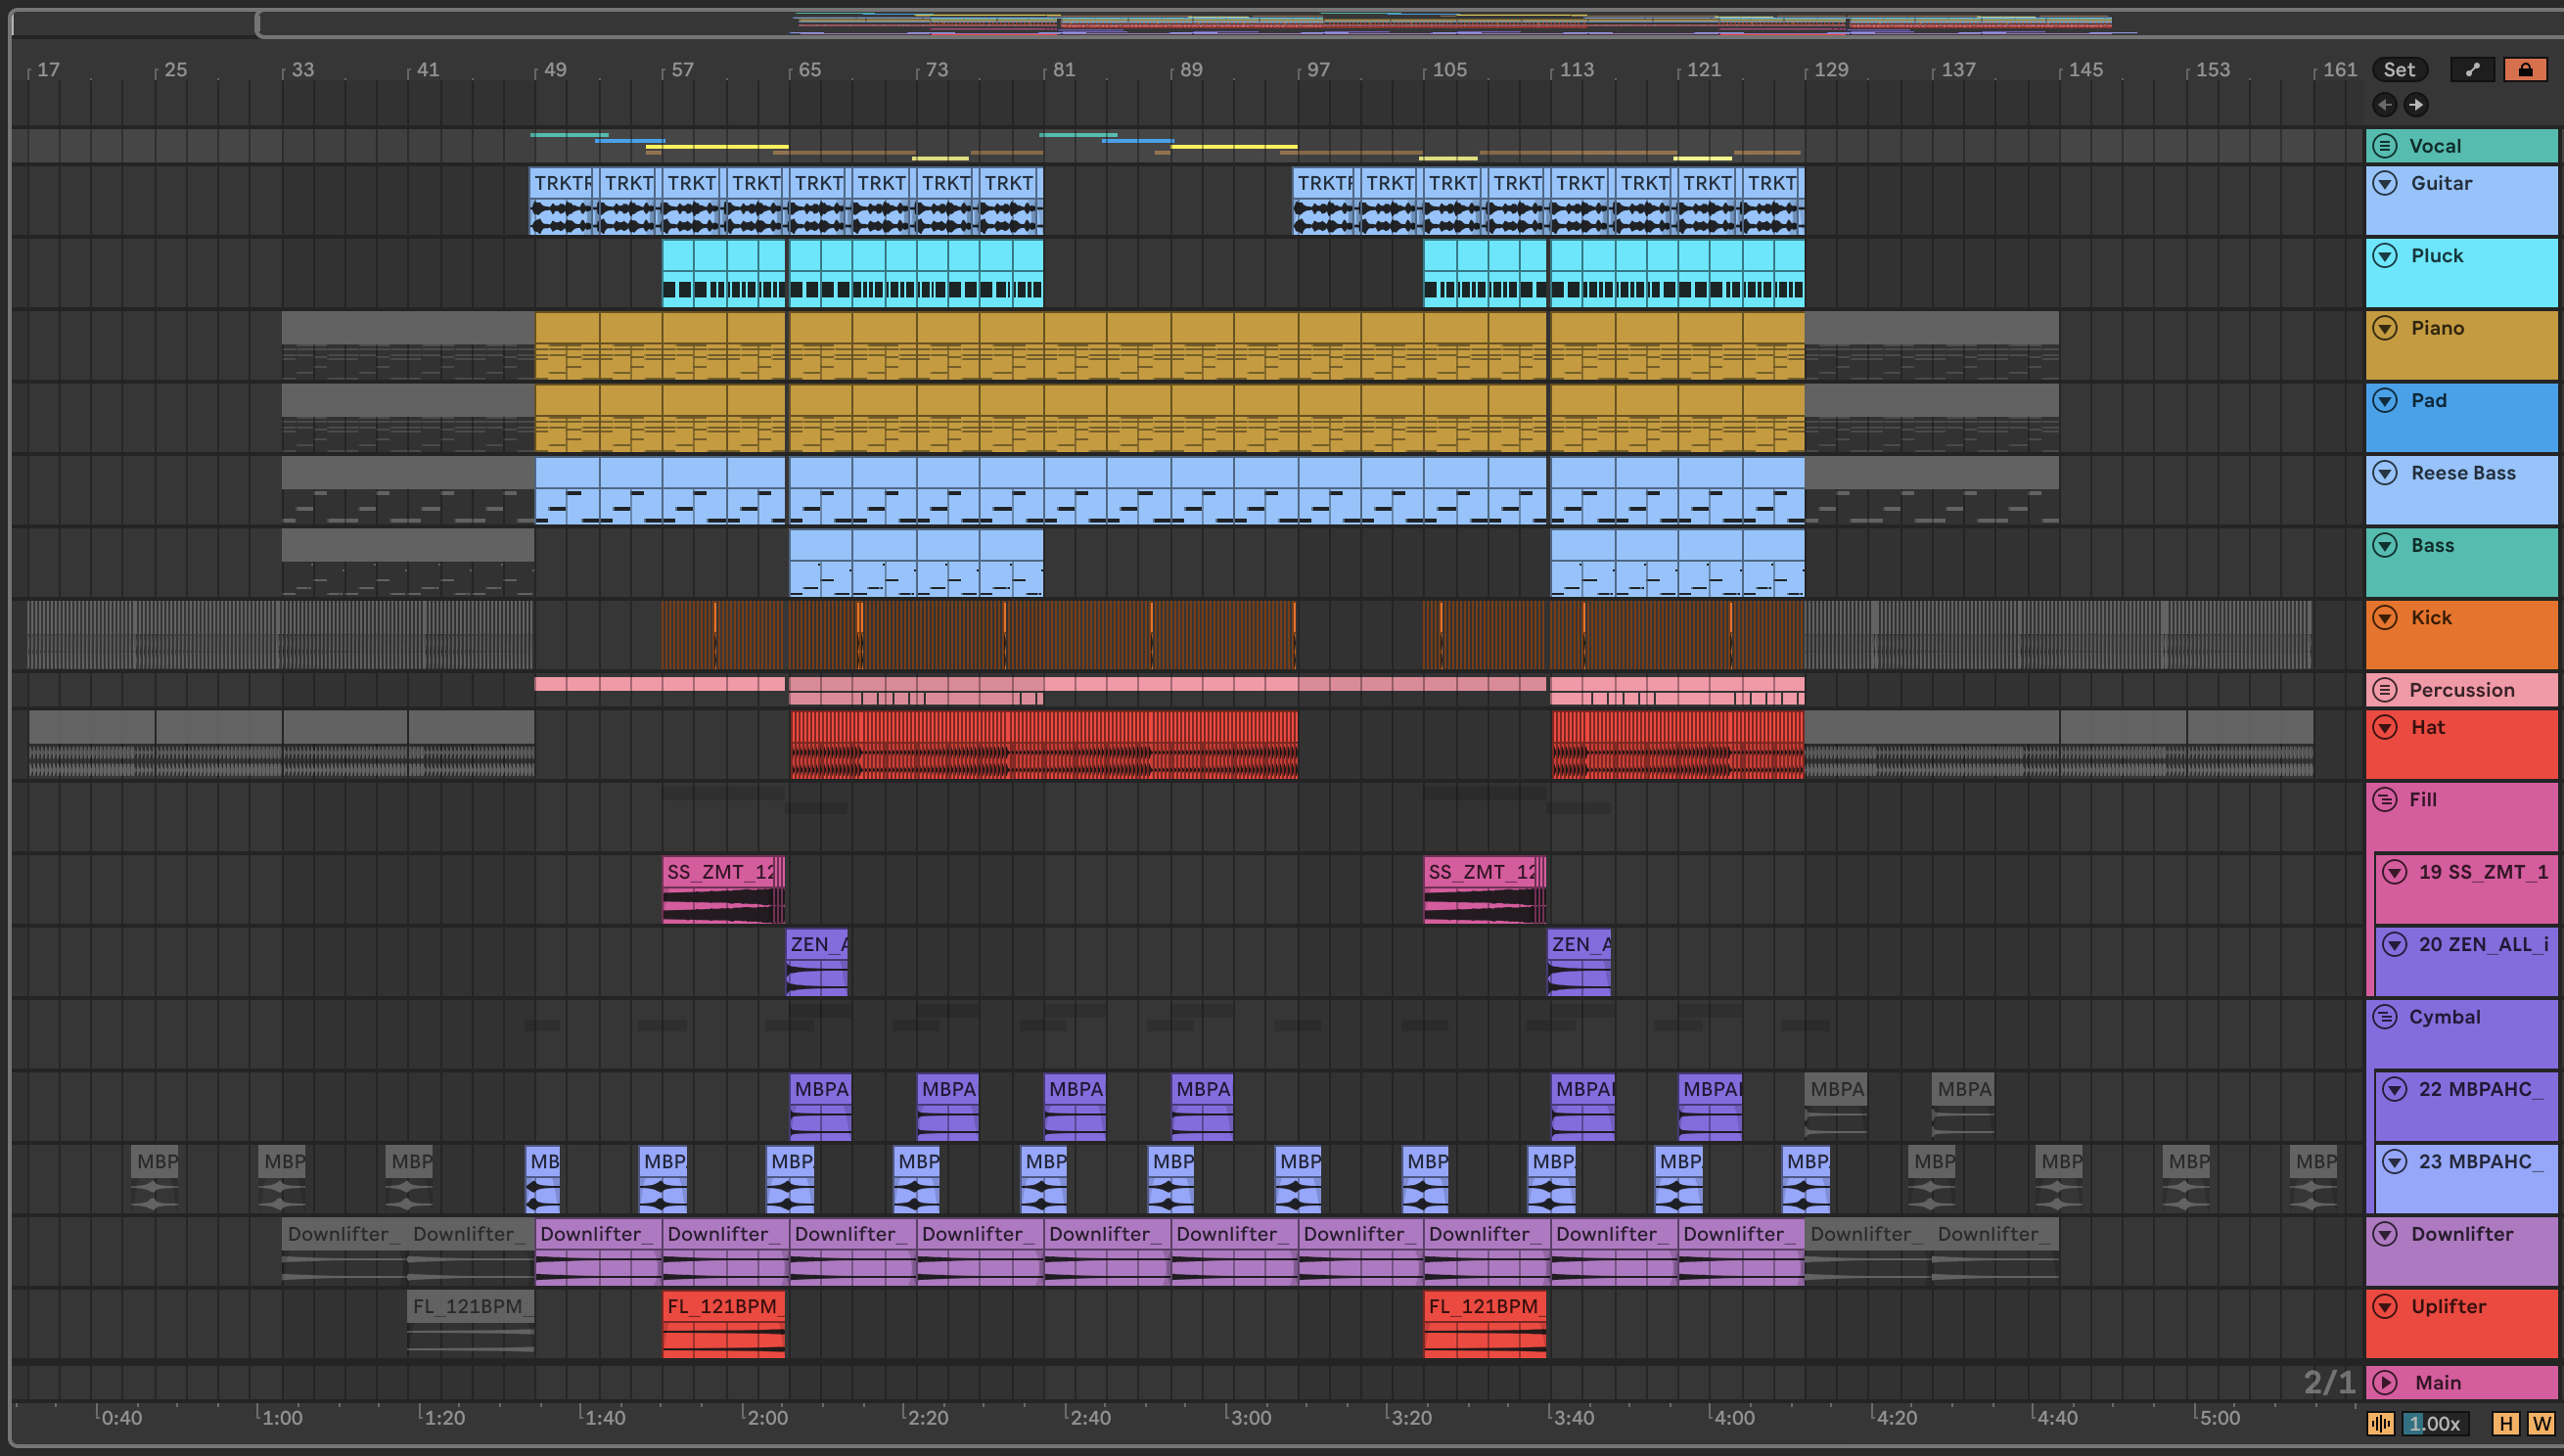The width and height of the screenshot is (2564, 1456).
Task: Click the Set locator button
Action: 2399,69
